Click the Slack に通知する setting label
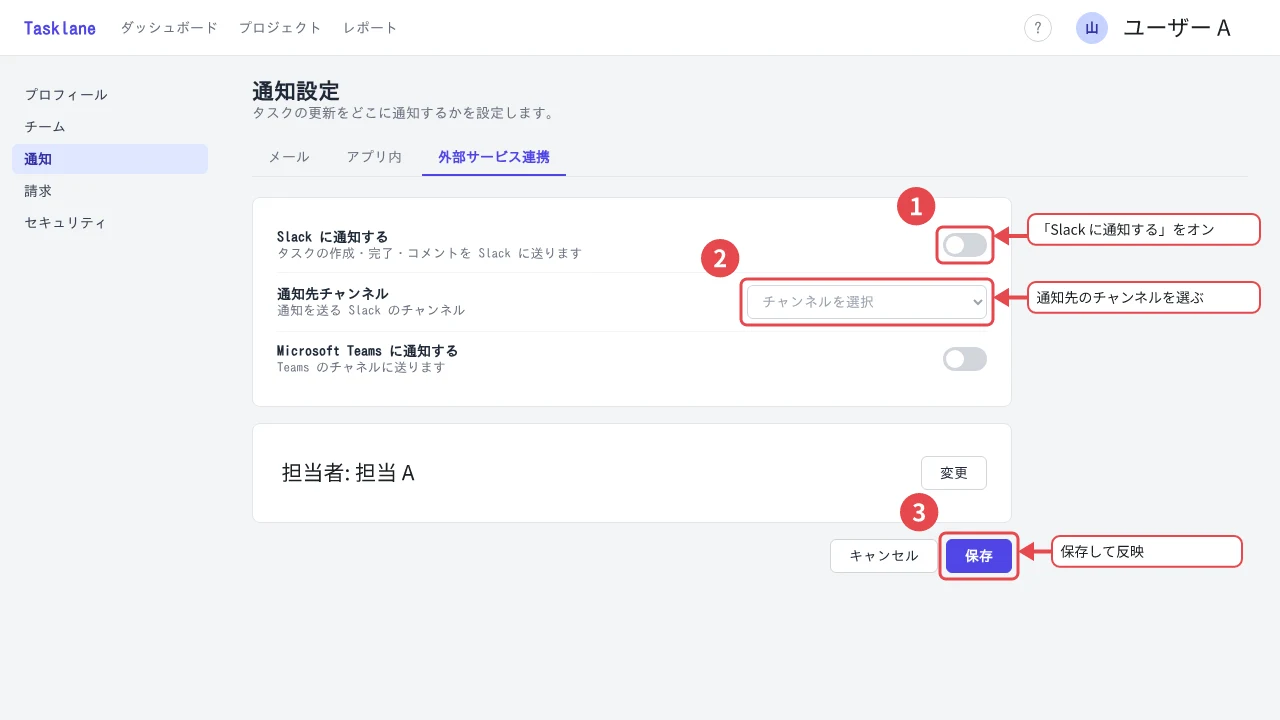Screen dimensions: 1280x720 click(x=333, y=237)
